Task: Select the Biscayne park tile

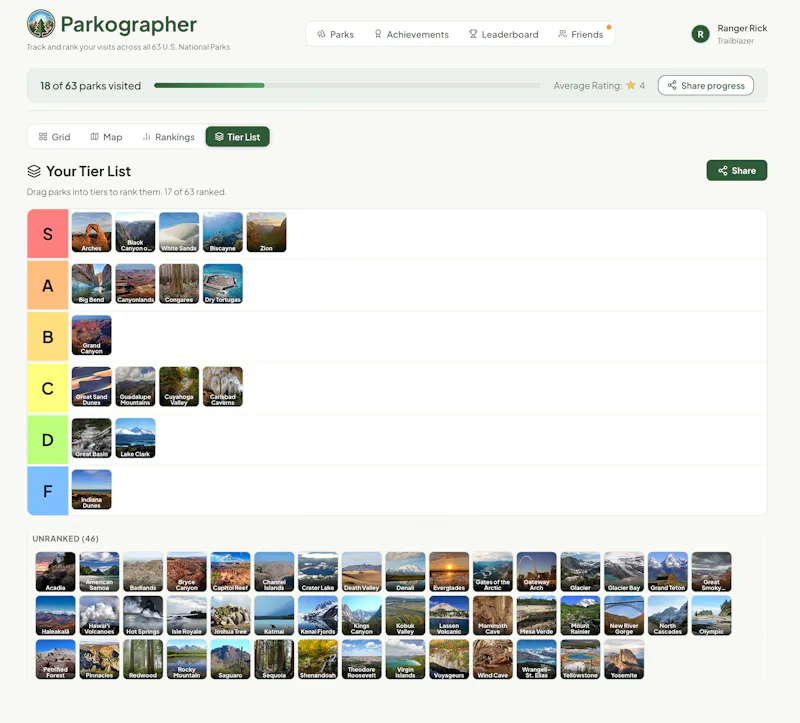Action: point(223,232)
